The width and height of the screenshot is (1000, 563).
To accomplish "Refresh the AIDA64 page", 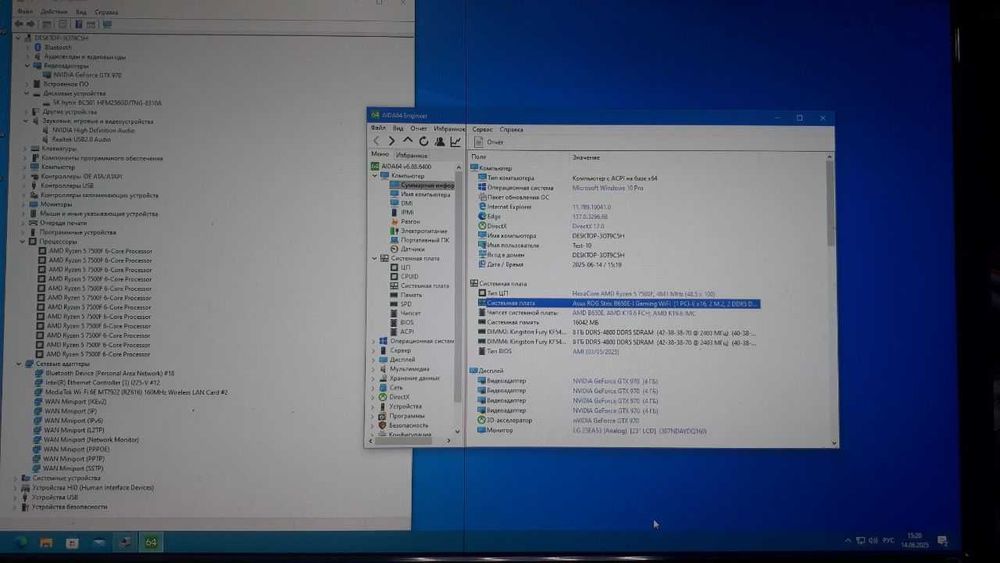I will pos(423,141).
